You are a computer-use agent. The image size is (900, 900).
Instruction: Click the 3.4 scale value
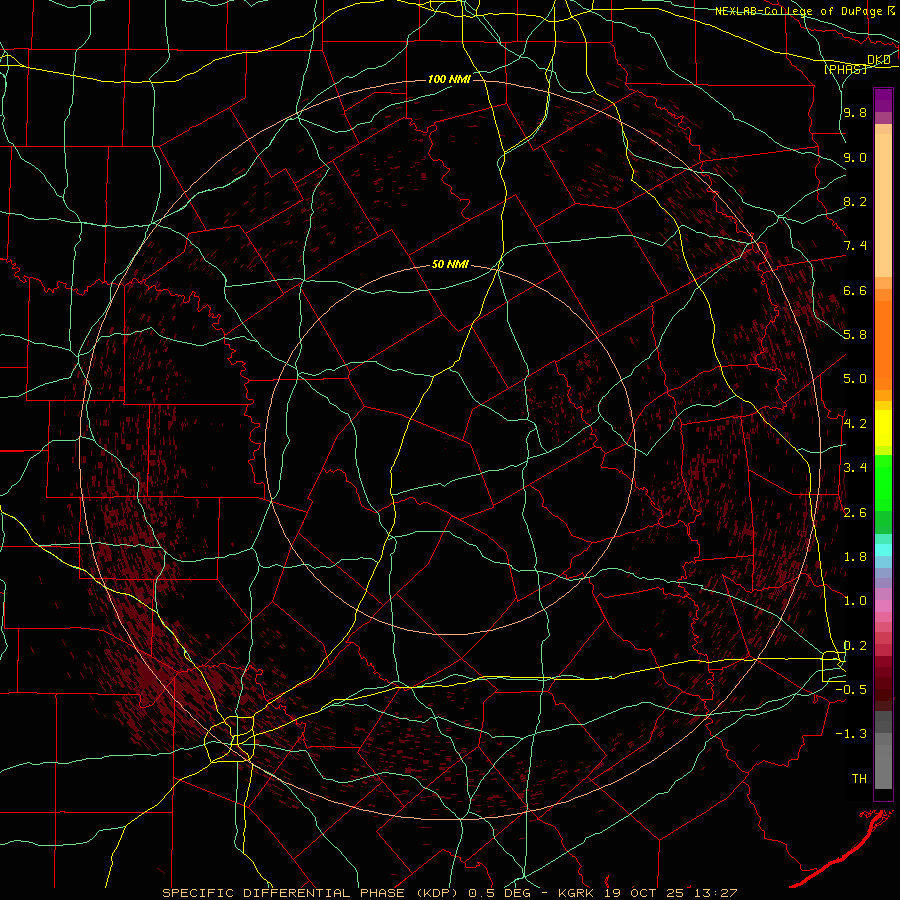[x=855, y=468]
